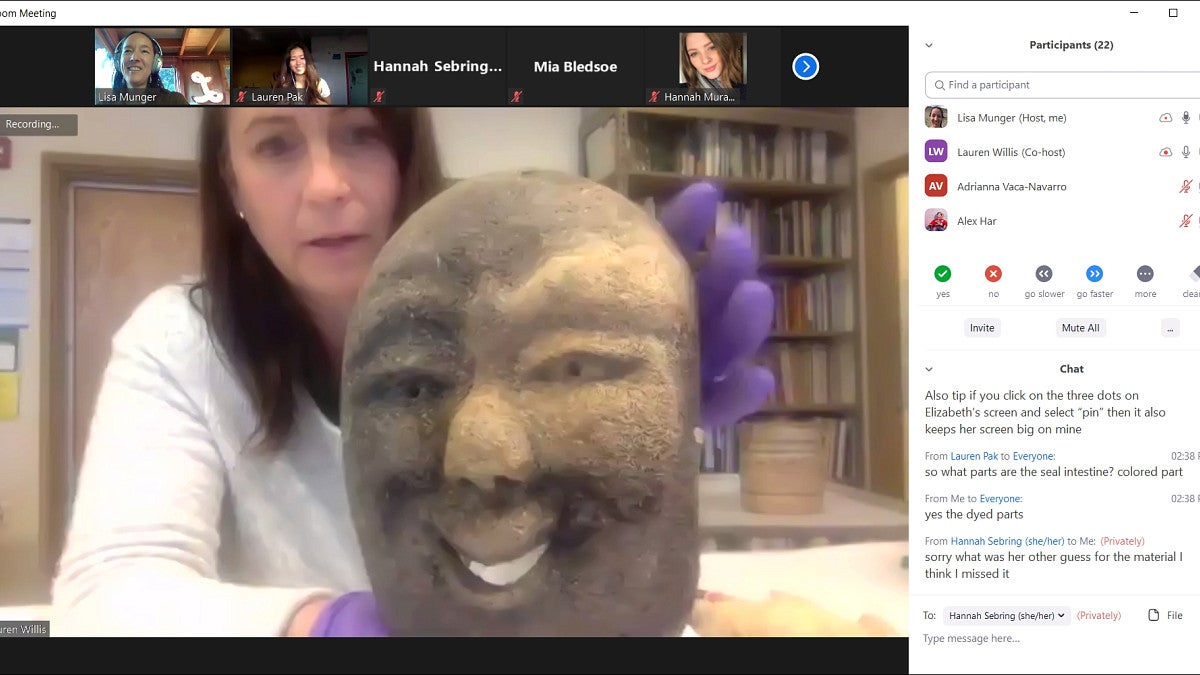This screenshot has height=675, width=1200.
Task: Unmute Alex Har's microphone
Action: tap(1186, 221)
